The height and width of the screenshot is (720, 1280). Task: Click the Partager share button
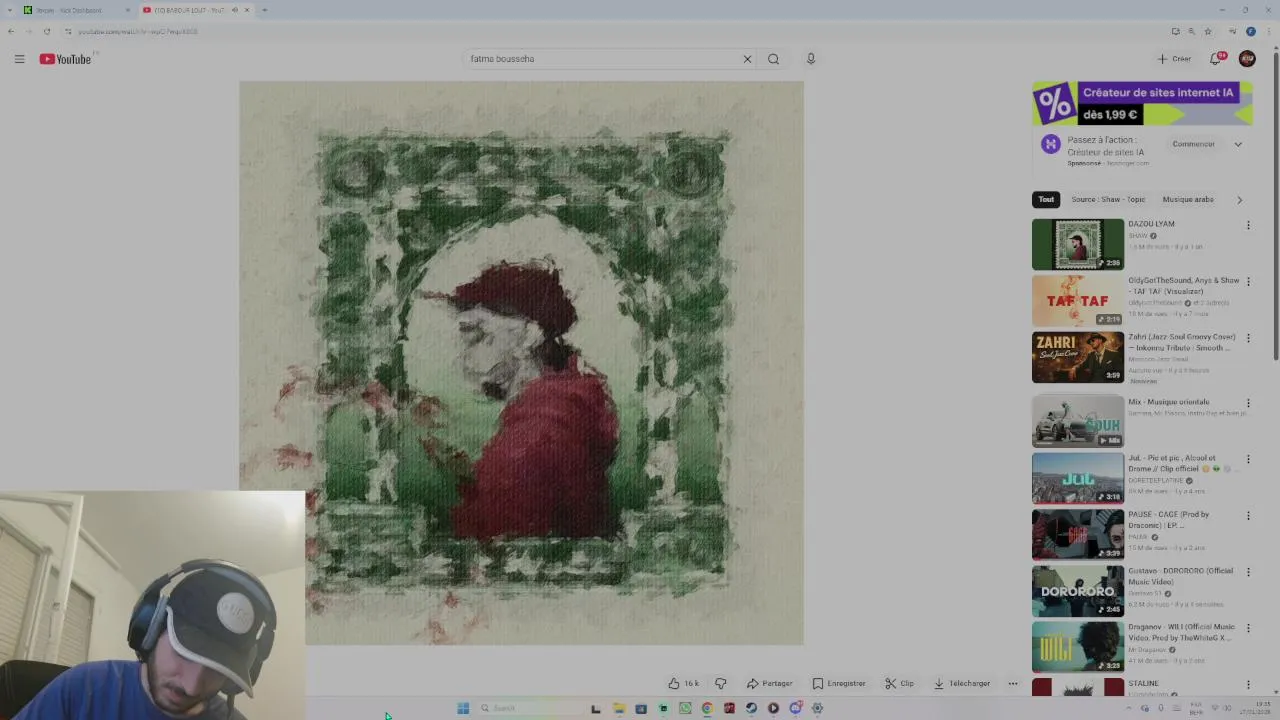(769, 684)
